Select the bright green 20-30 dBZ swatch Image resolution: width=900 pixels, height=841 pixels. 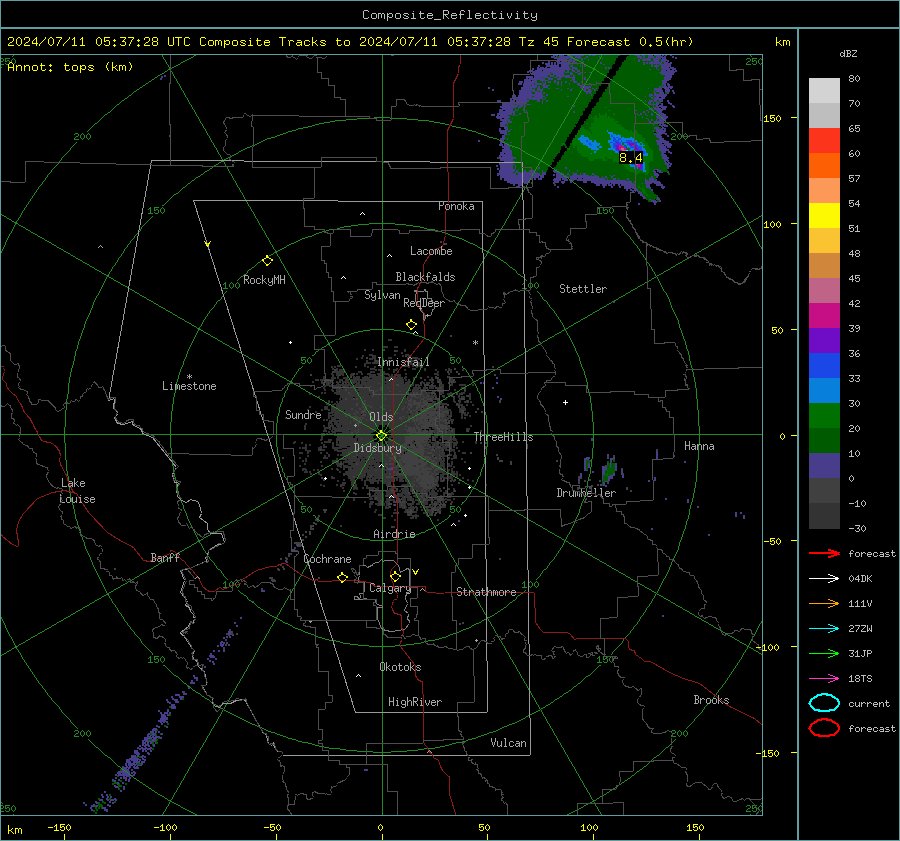(x=824, y=416)
